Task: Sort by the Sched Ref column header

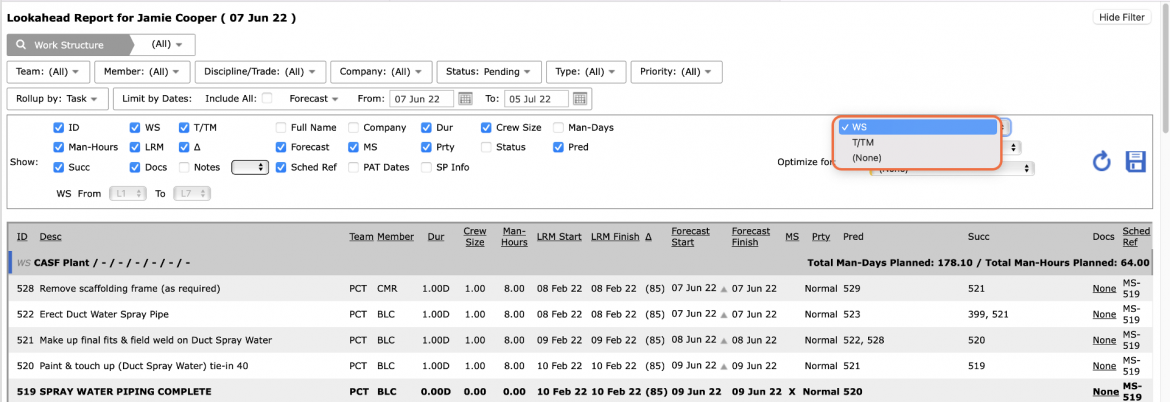Action: pyautogui.click(x=1136, y=236)
